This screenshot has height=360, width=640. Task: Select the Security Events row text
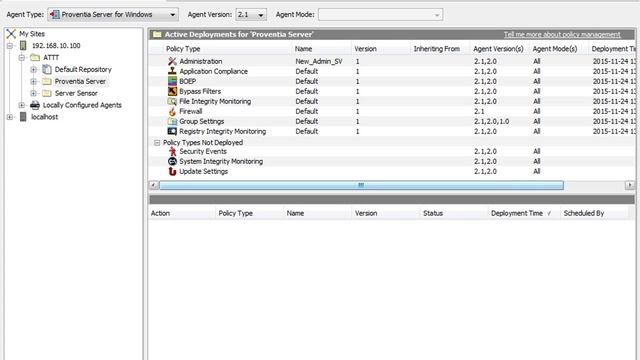pyautogui.click(x=203, y=151)
